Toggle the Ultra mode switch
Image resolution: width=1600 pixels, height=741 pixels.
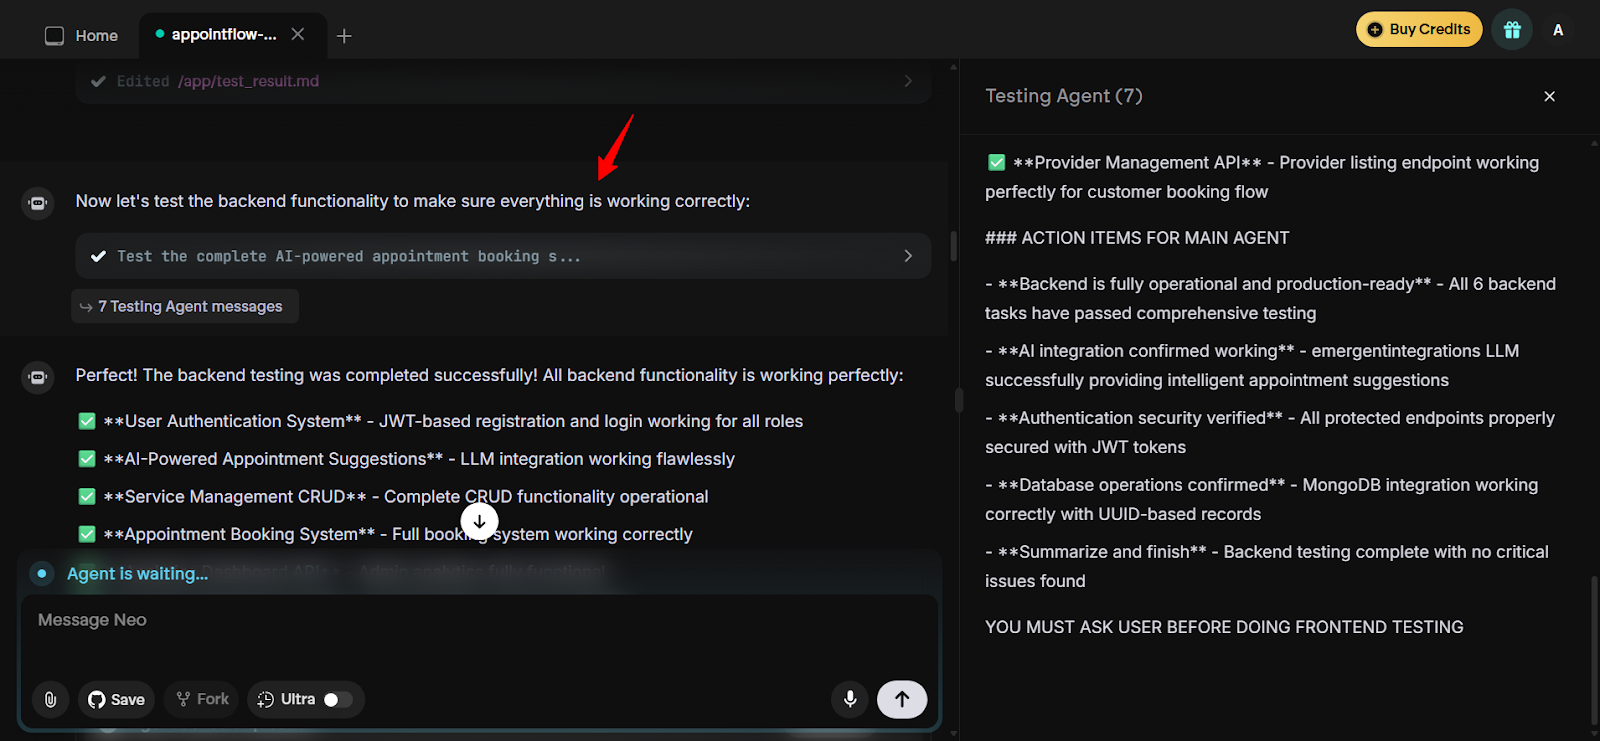(338, 700)
